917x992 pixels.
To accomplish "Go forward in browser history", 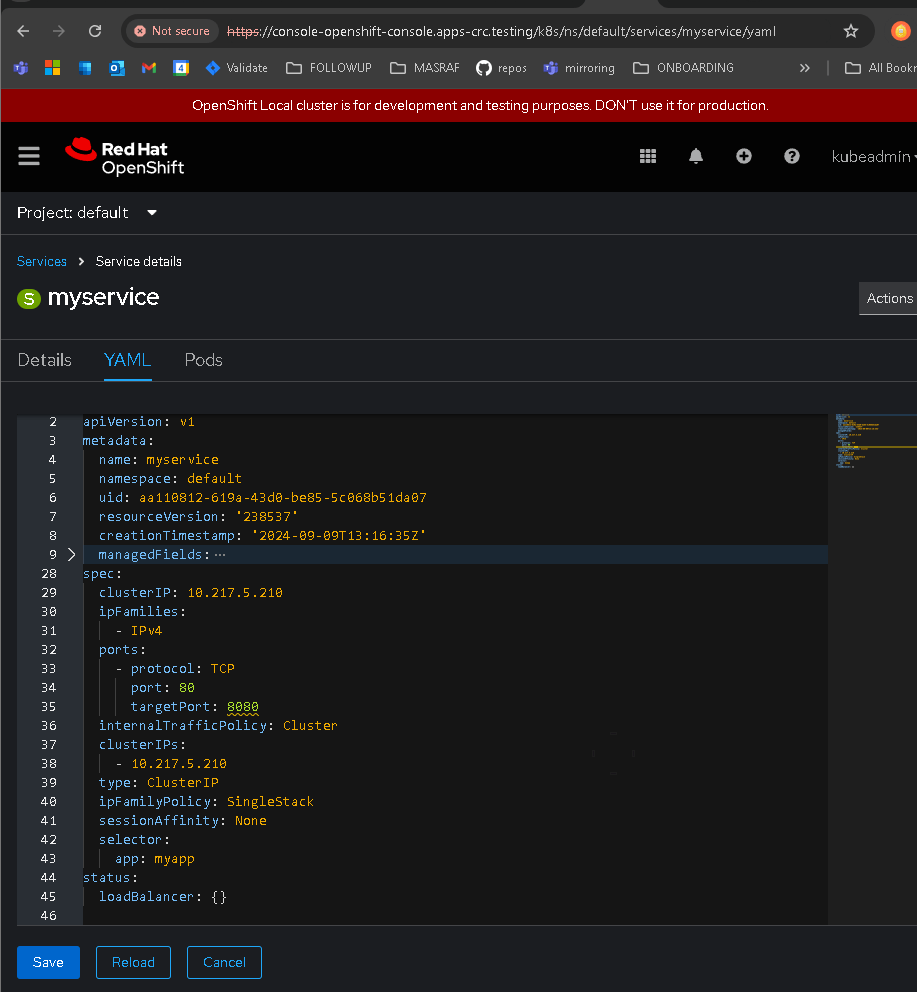I will [59, 31].
